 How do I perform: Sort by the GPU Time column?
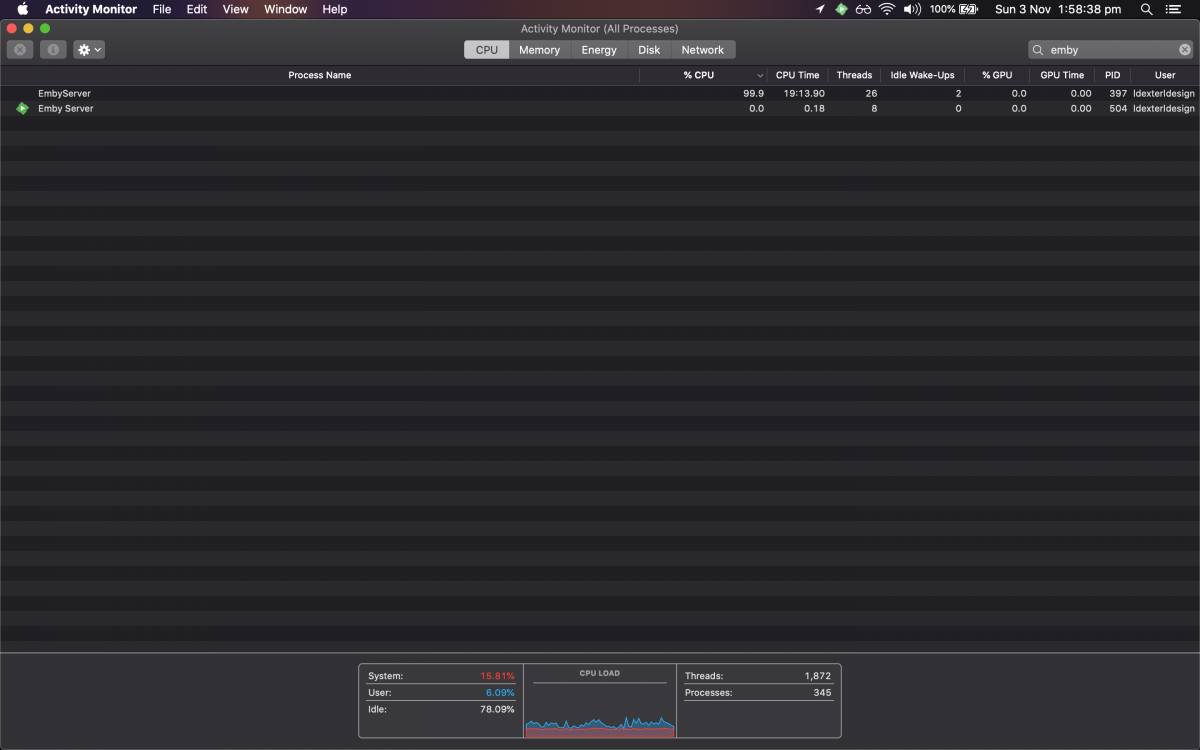tap(1062, 75)
